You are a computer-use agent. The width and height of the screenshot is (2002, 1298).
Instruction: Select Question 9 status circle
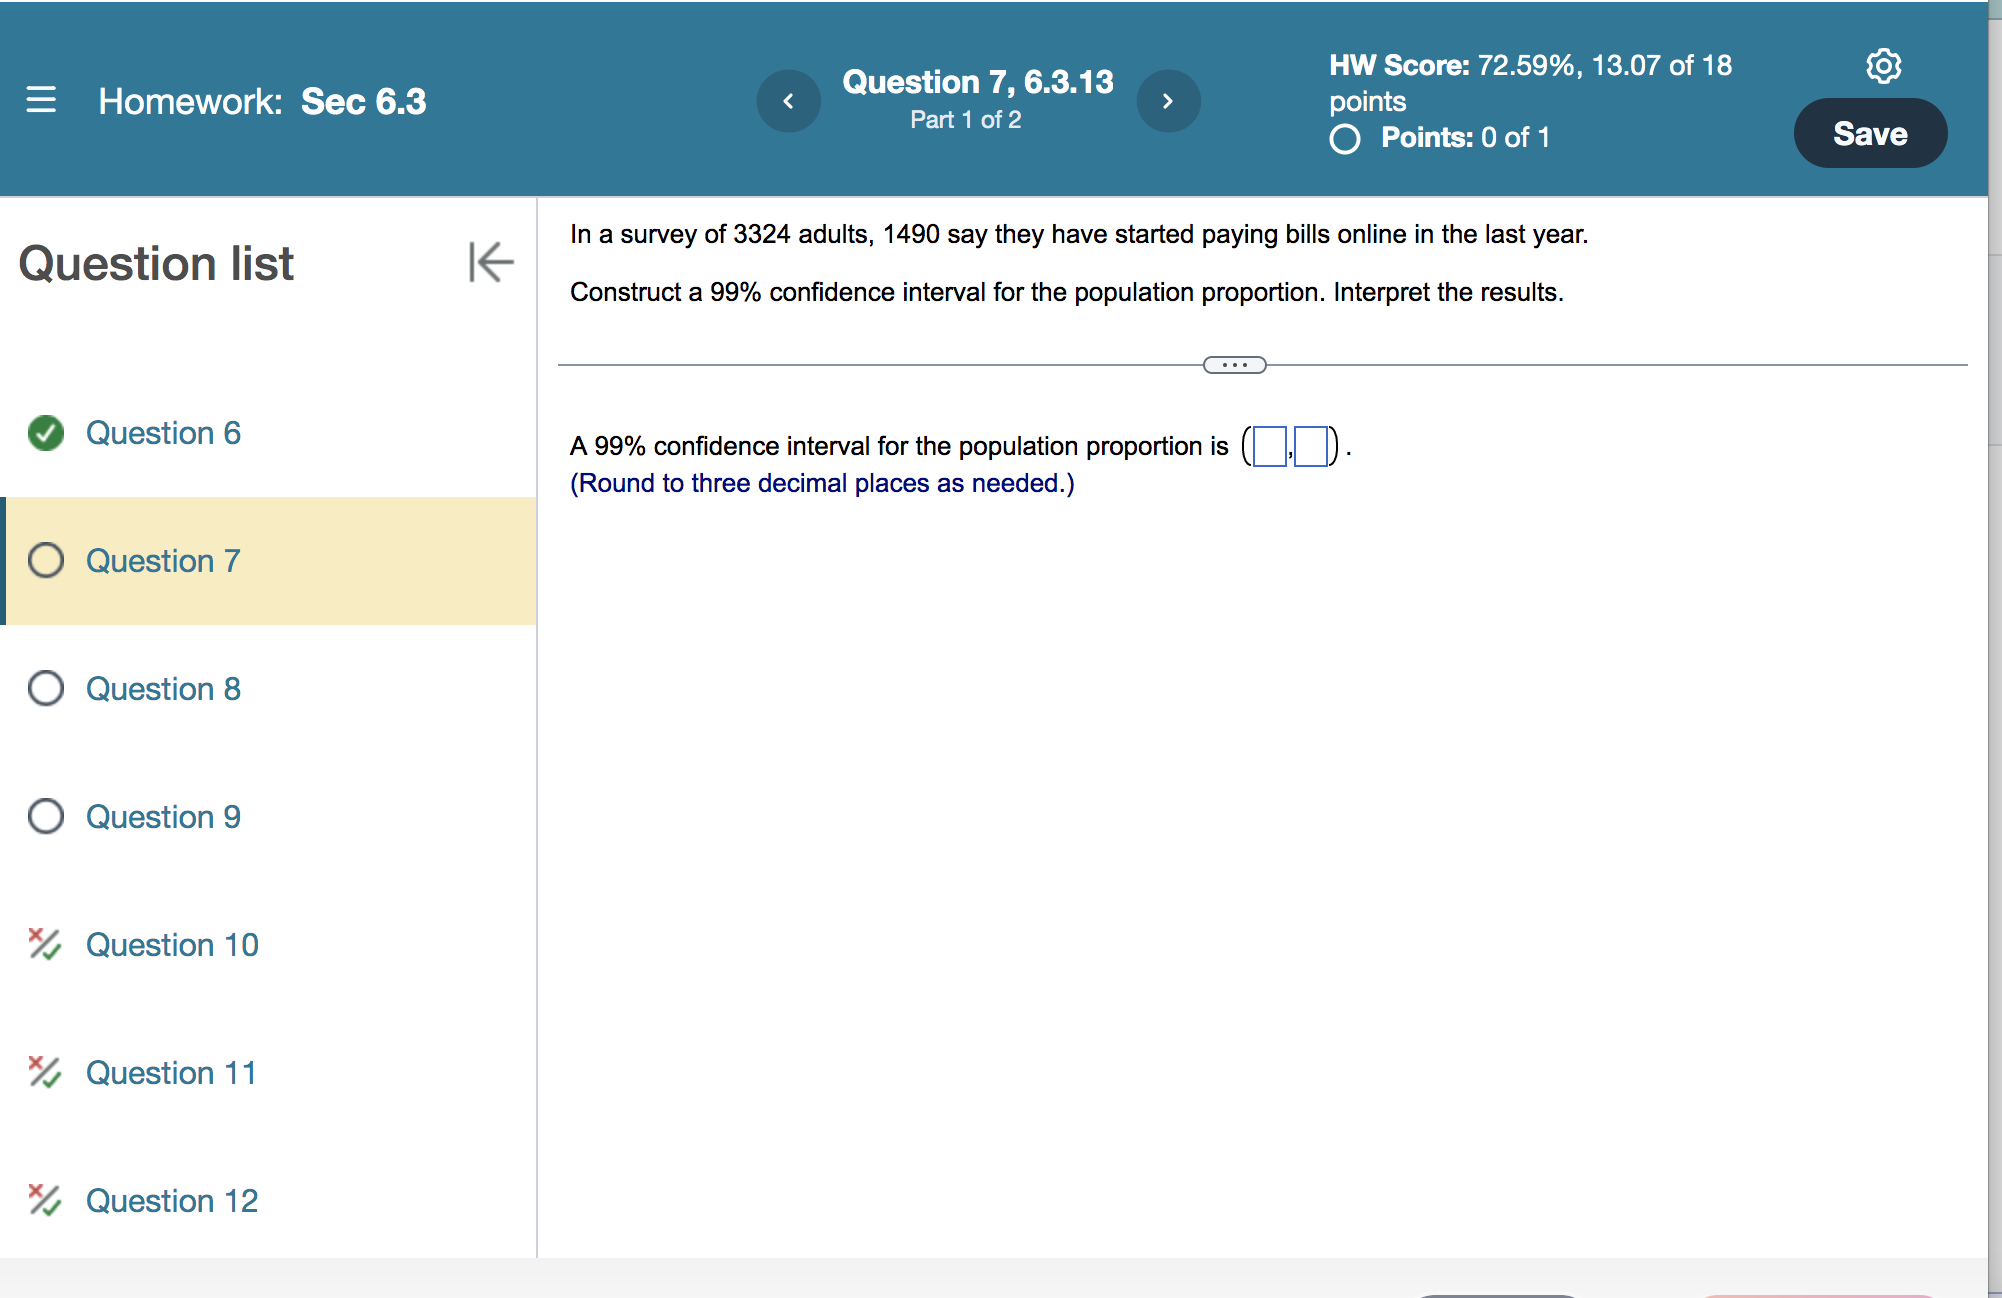click(46, 817)
